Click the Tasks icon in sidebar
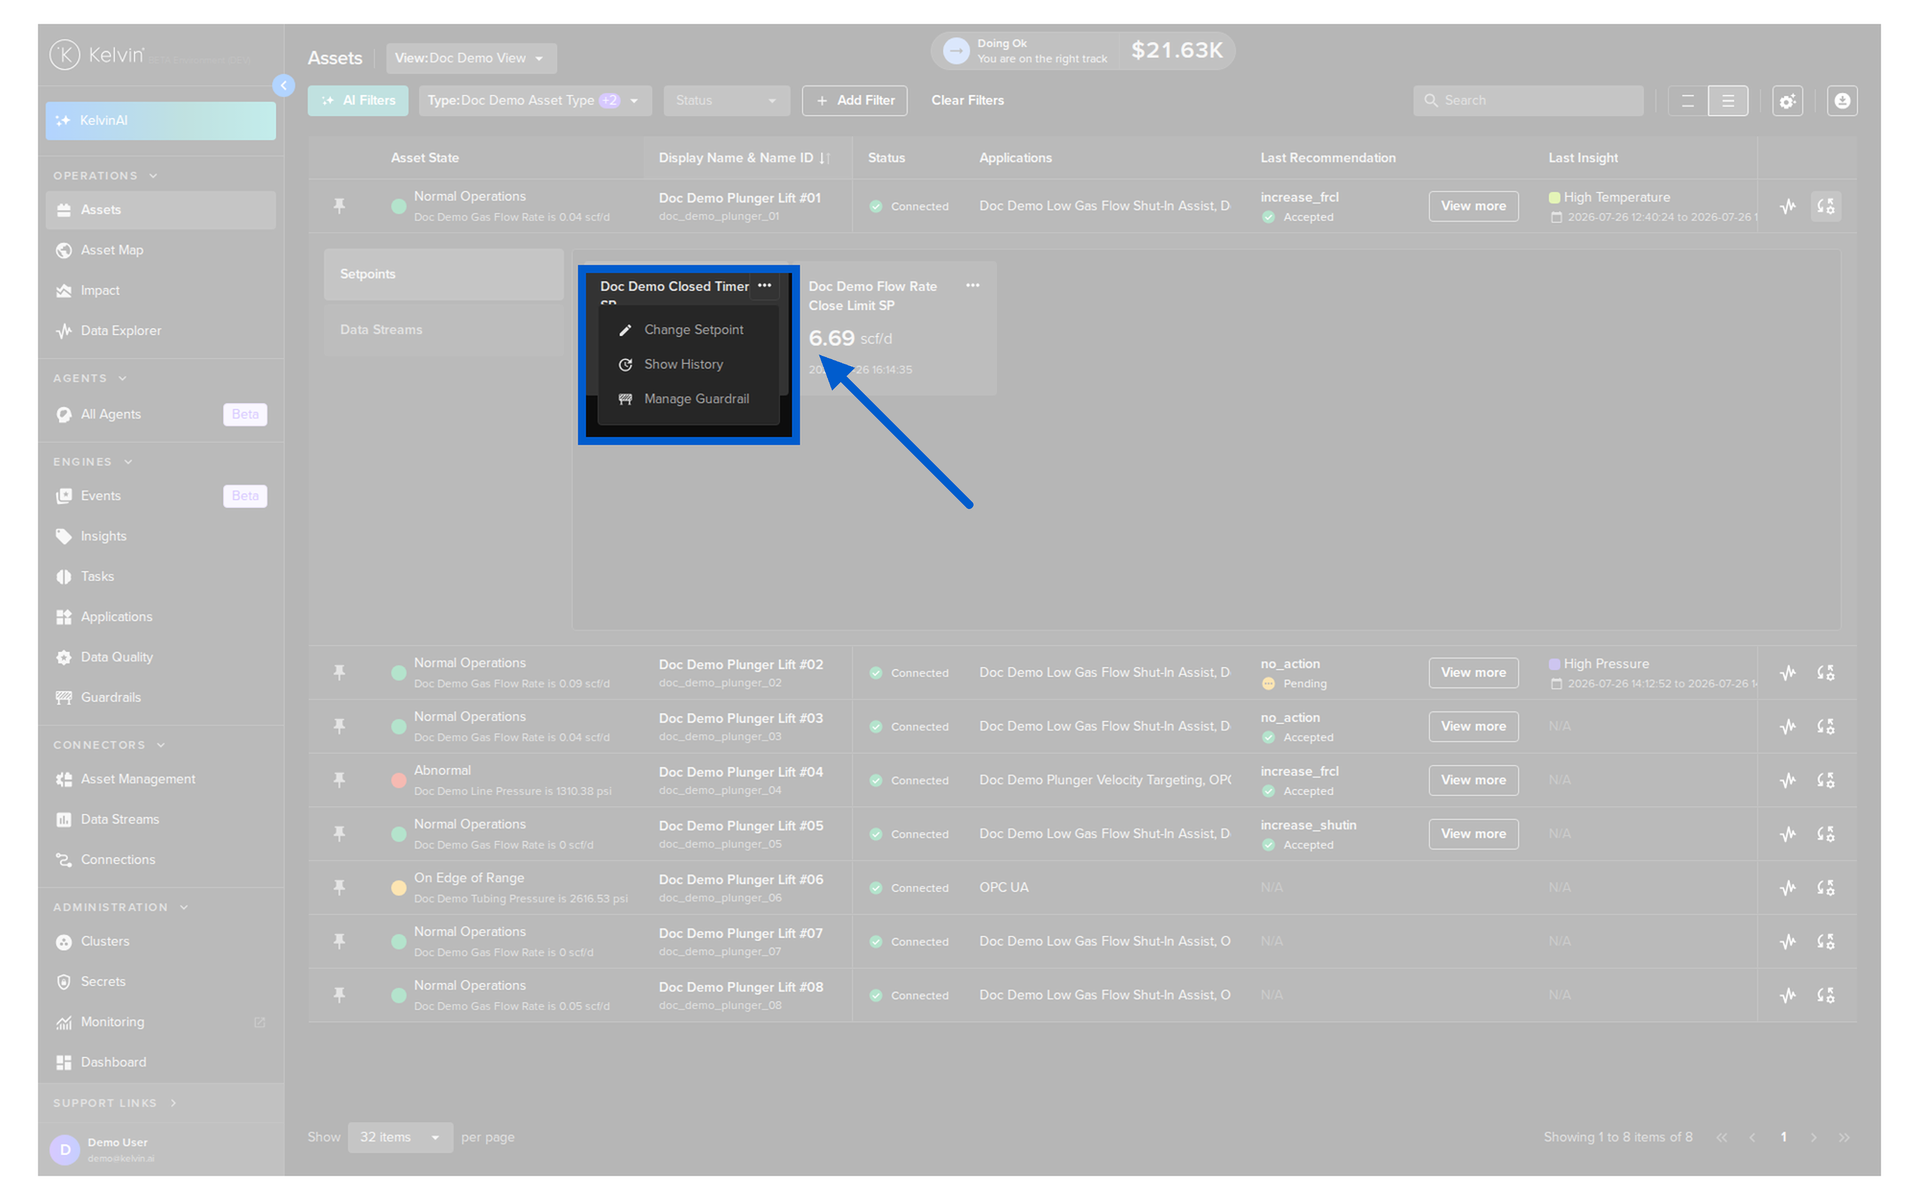The height and width of the screenshot is (1200, 1920). (64, 577)
